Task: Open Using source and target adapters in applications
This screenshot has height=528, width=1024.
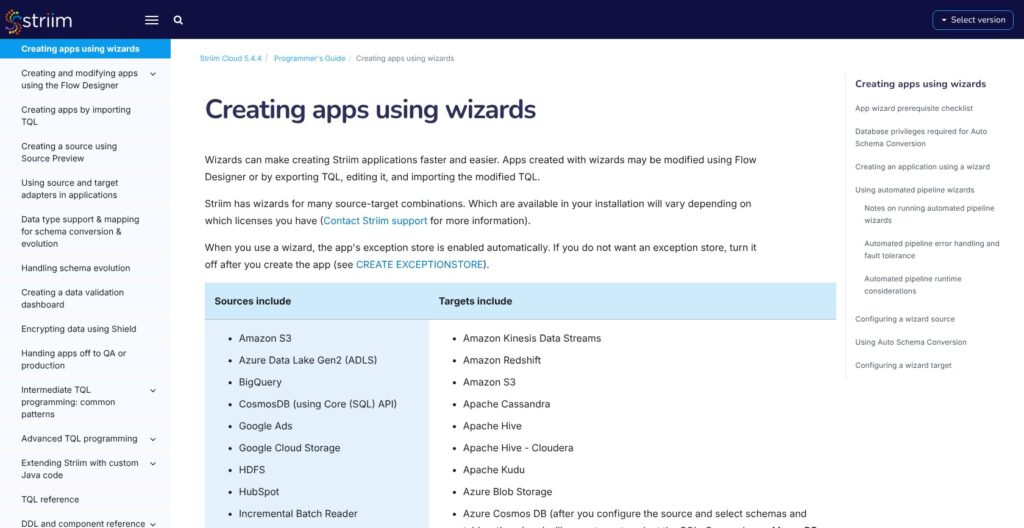Action: point(70,189)
